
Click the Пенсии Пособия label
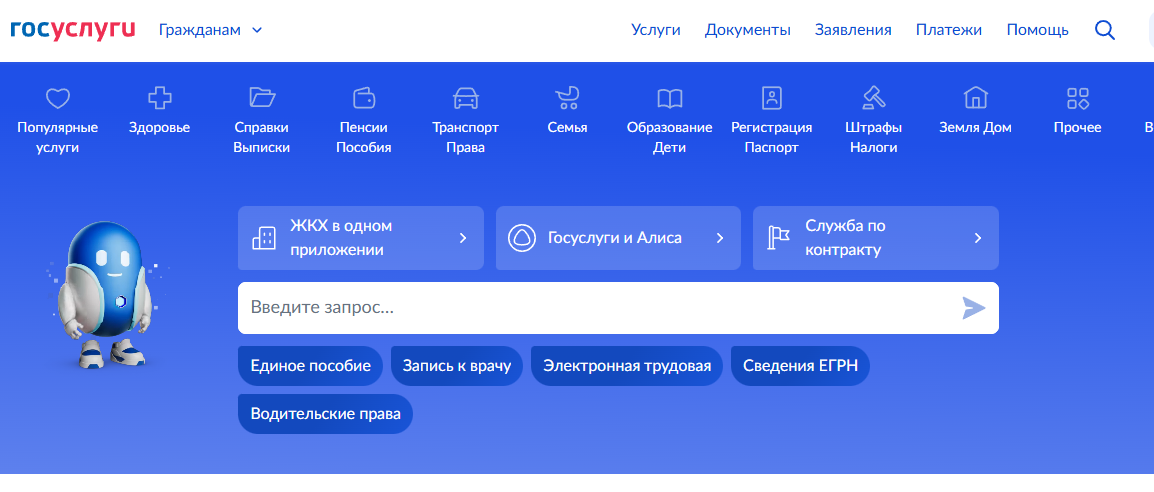pos(364,138)
